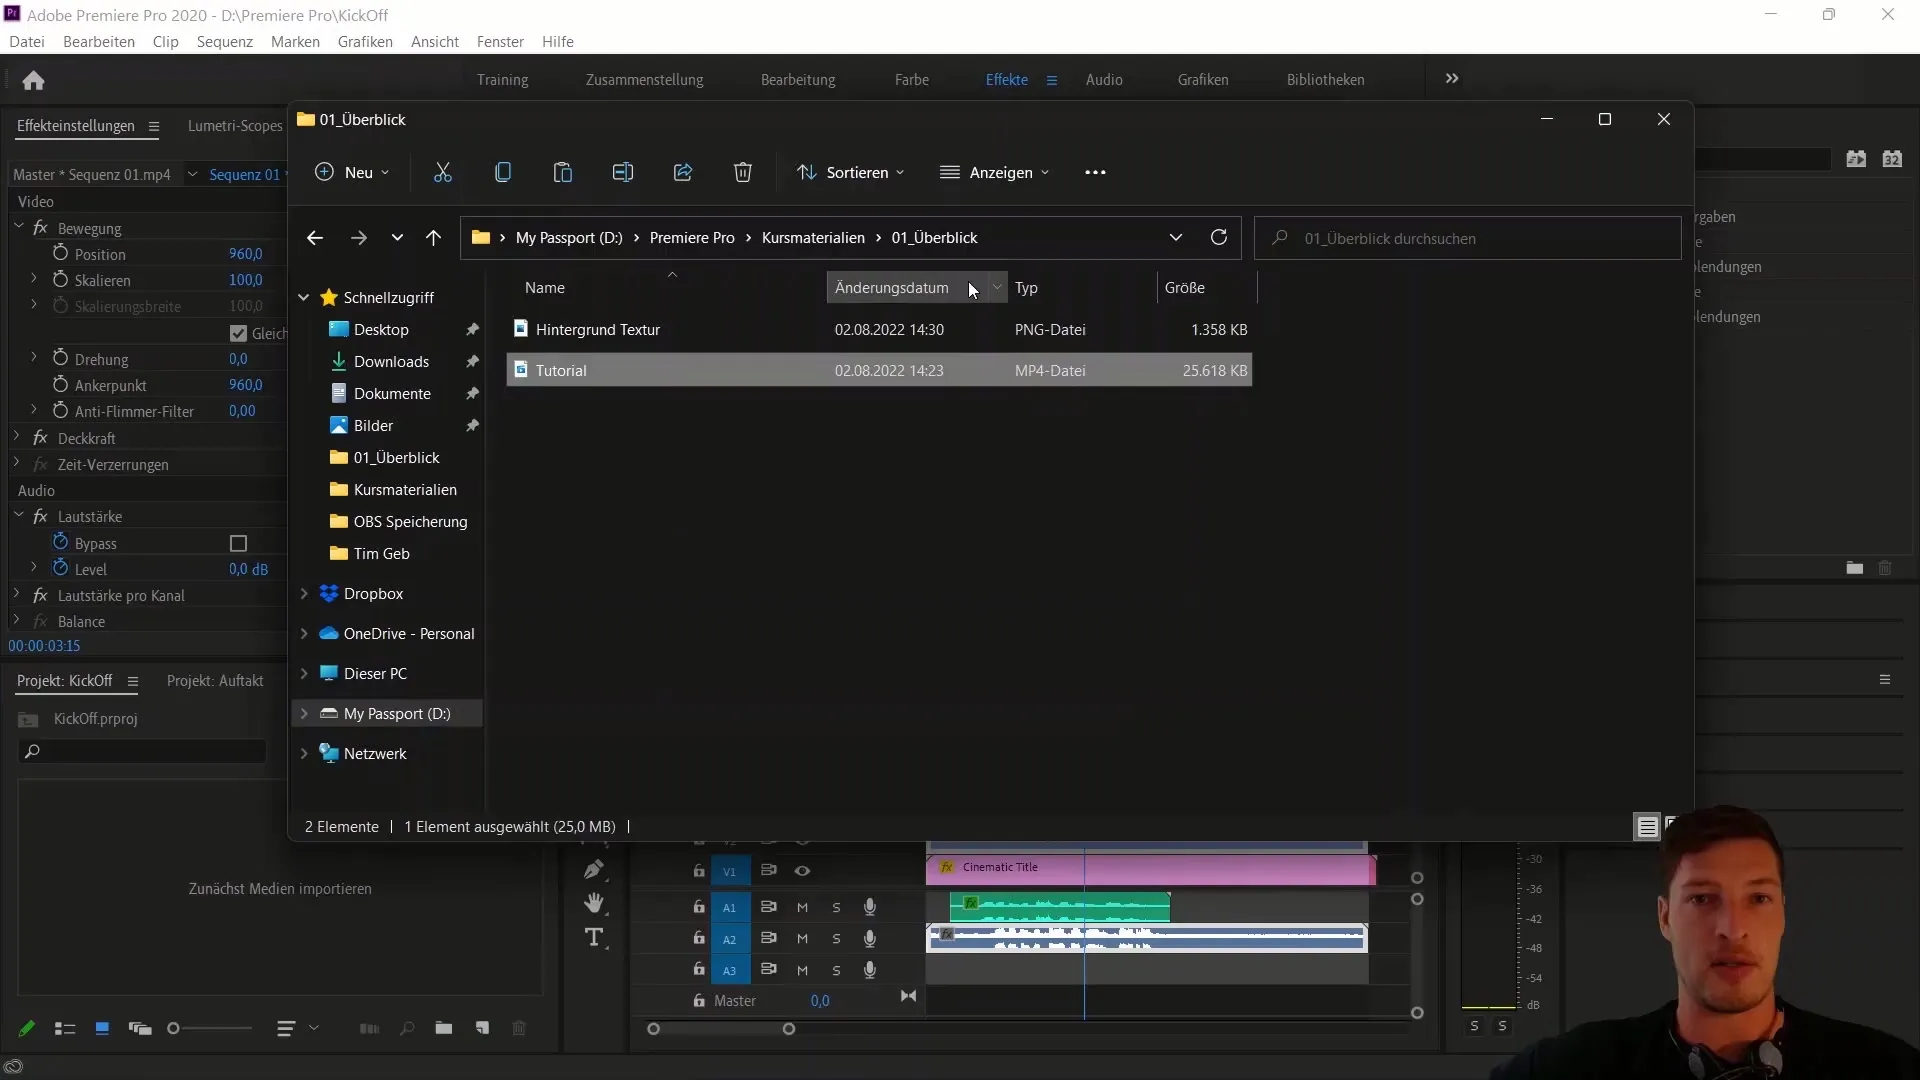
Task: Click the Copy icon in Explorer toolbar
Action: [503, 172]
